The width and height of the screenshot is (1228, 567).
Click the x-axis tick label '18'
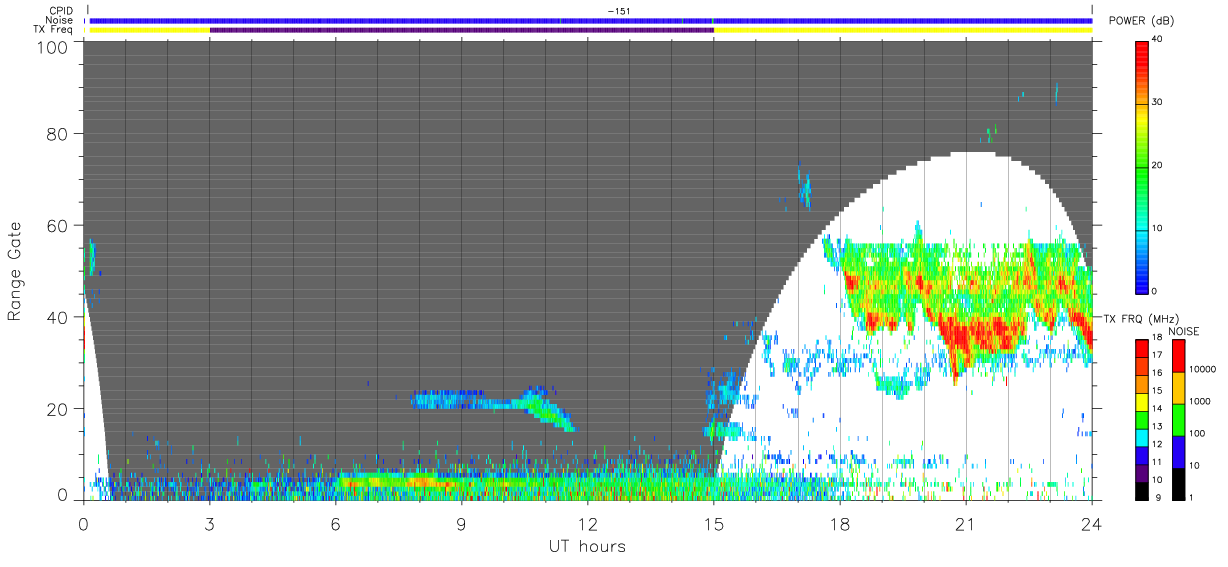839,523
